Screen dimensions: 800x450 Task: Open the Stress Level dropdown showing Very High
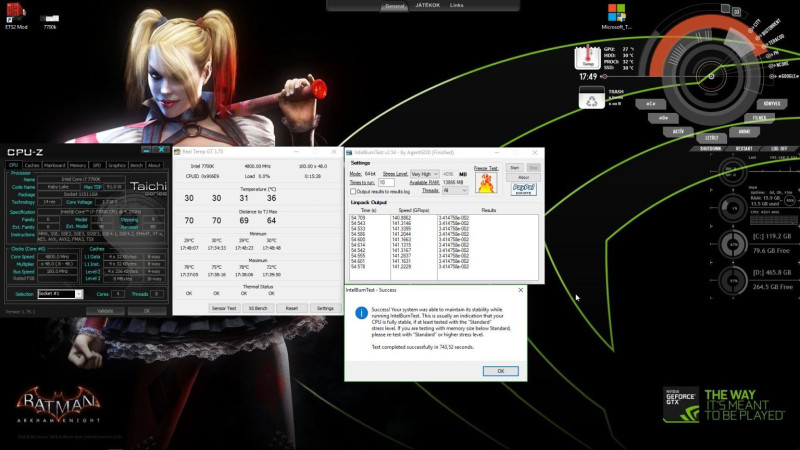[x=424, y=174]
